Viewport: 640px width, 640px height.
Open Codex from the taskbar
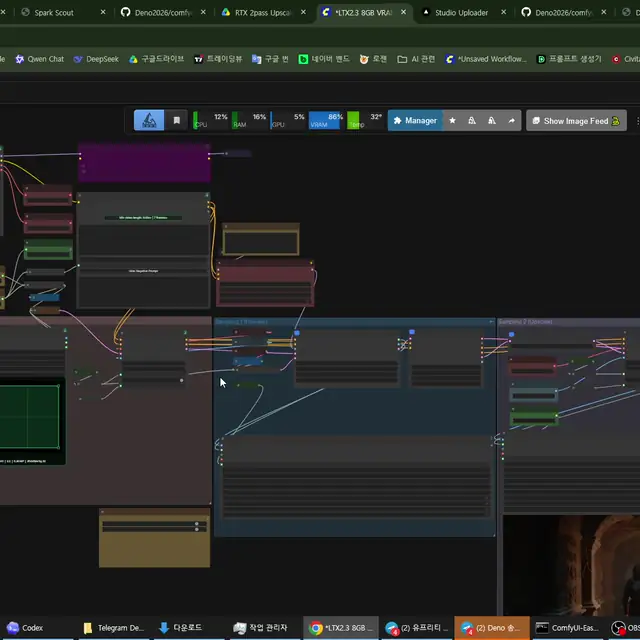[25, 628]
